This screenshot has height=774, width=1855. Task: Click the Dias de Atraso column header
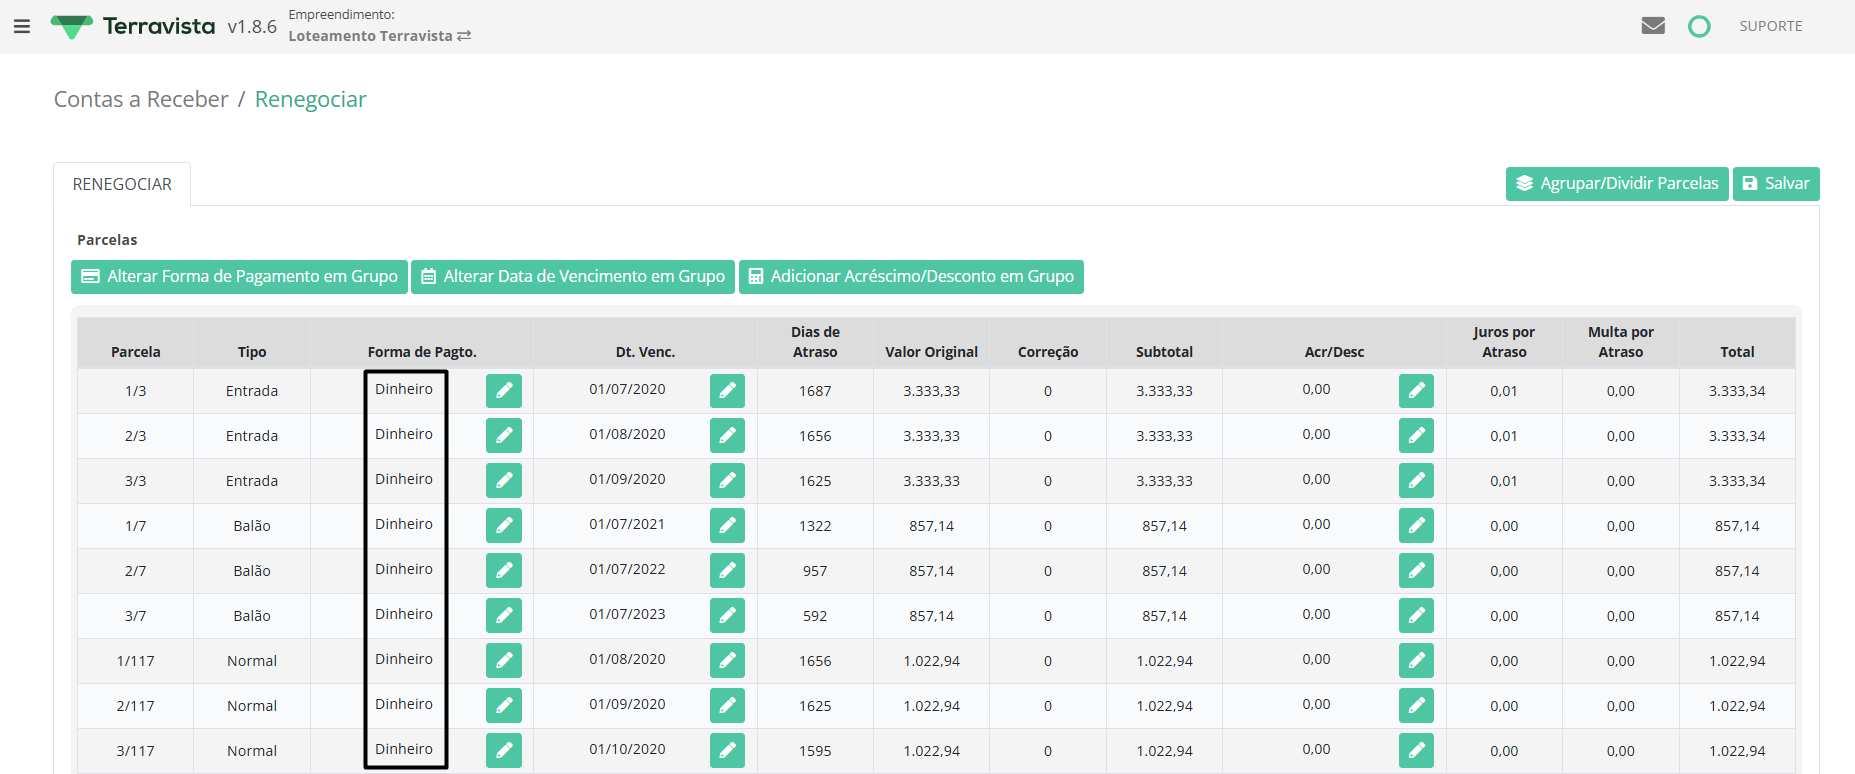pyautogui.click(x=815, y=342)
